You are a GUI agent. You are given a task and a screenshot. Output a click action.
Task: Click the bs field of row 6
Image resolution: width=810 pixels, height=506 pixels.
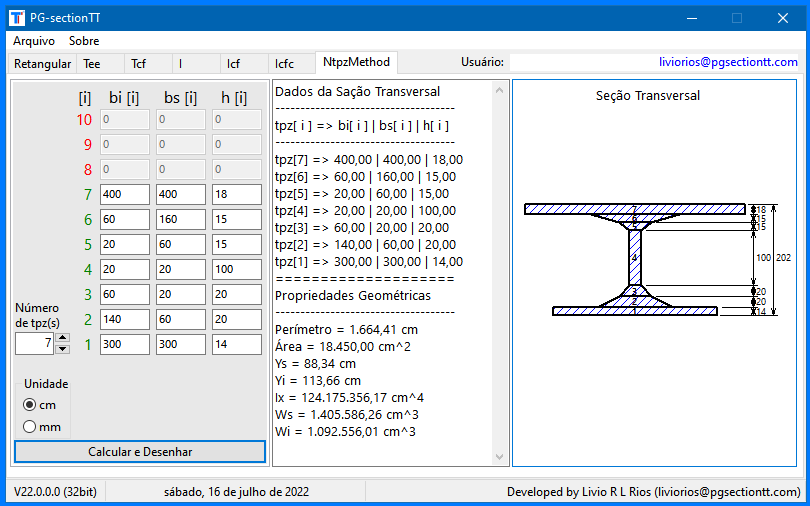point(181,219)
